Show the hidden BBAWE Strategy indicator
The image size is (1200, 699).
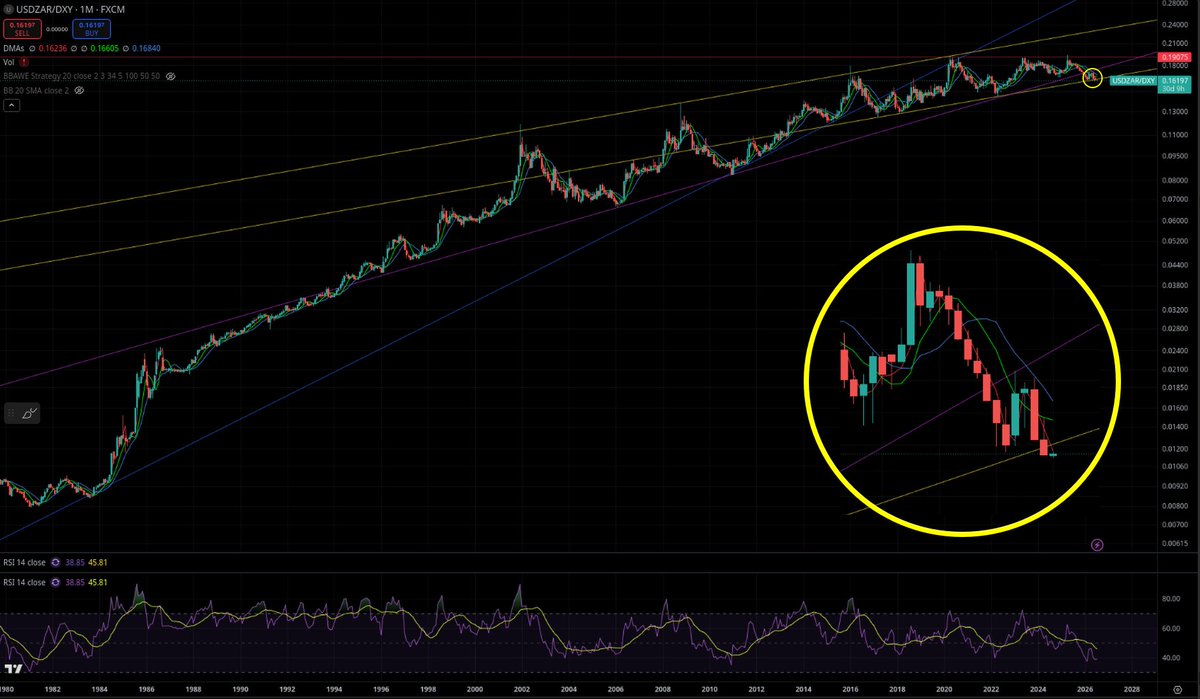tap(171, 76)
